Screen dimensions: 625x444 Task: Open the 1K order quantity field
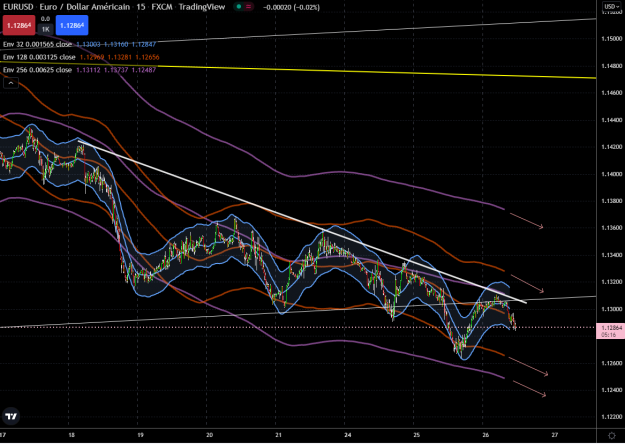(45, 29)
